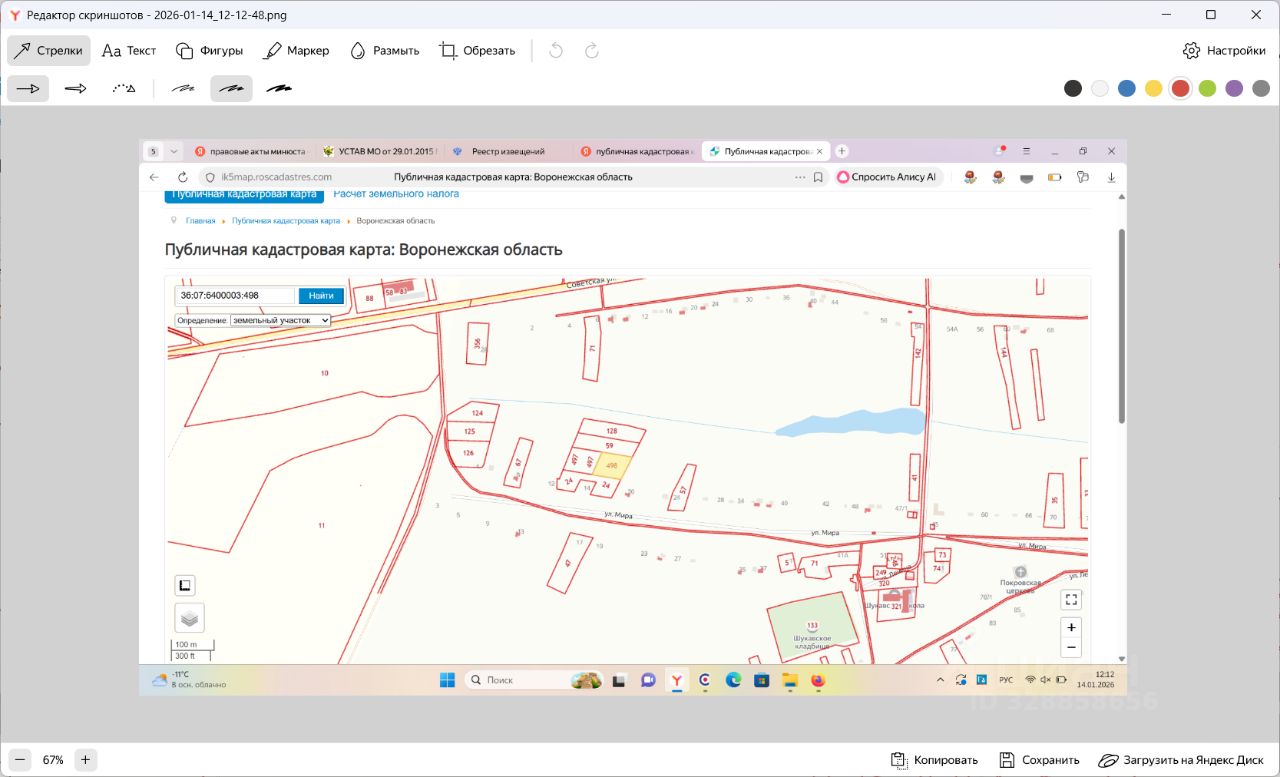This screenshot has height=777, width=1280.
Task: Zoom in with the plus button
Action: tap(85, 760)
